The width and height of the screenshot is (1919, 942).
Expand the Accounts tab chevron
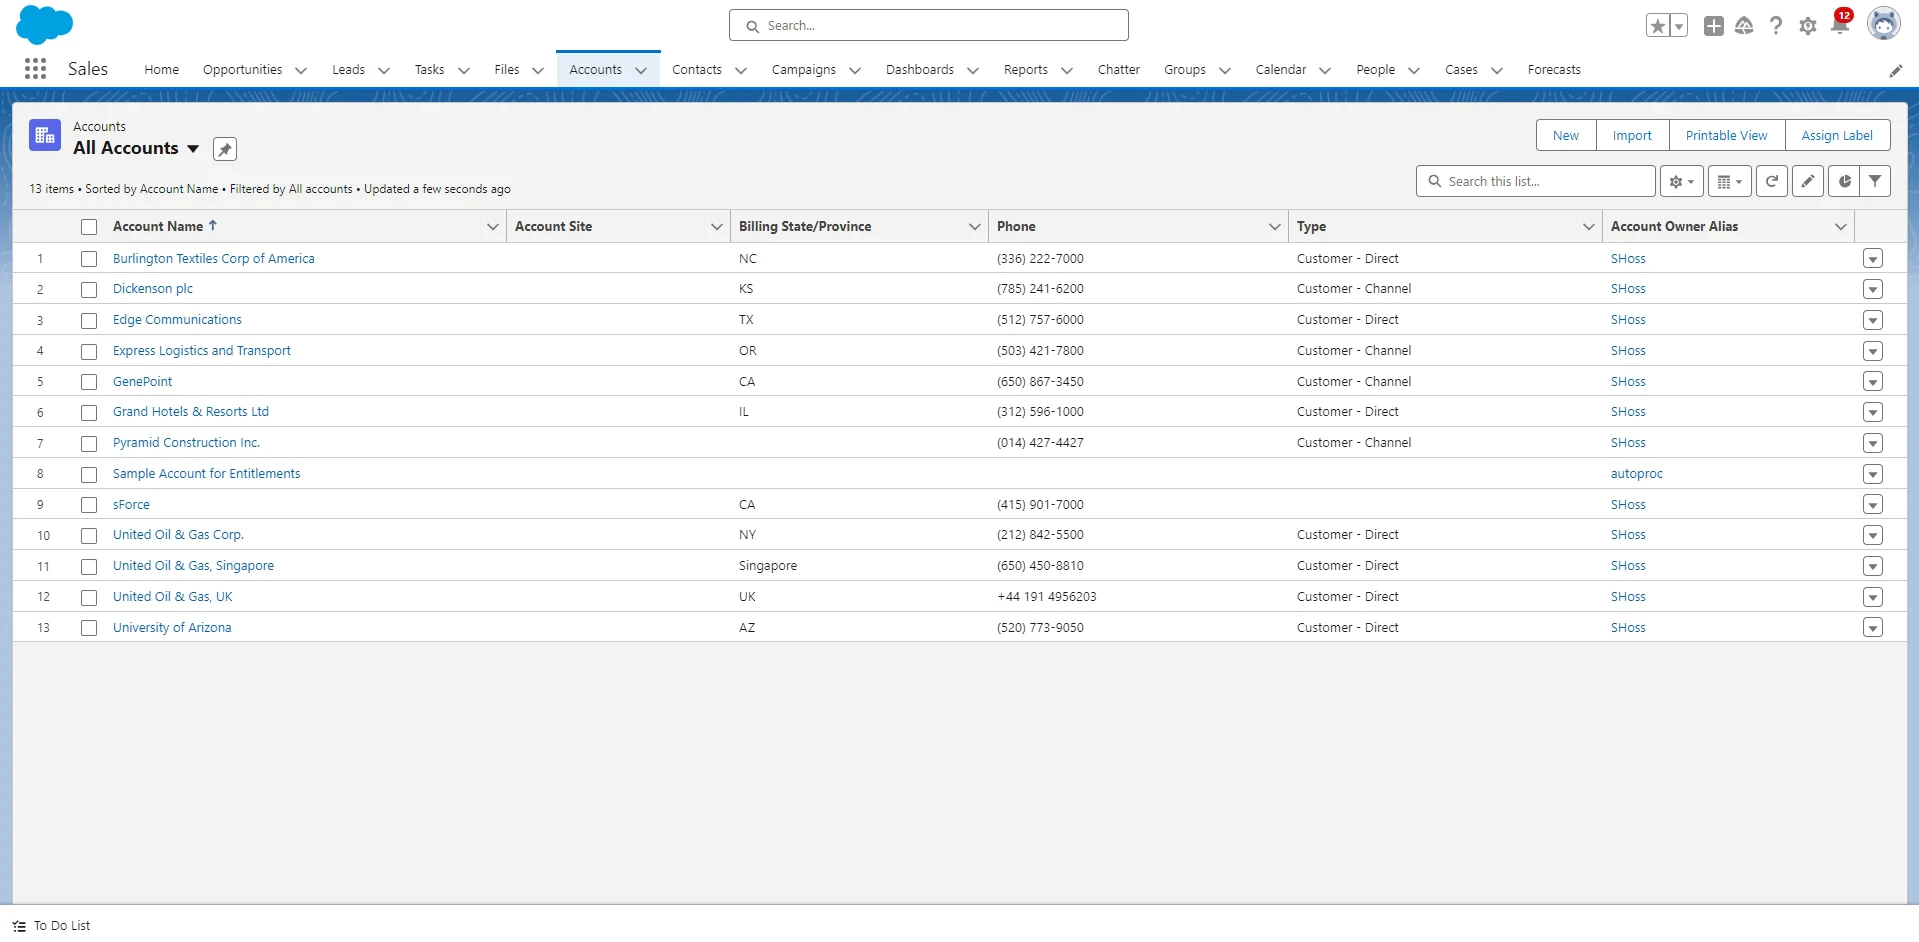click(x=641, y=70)
